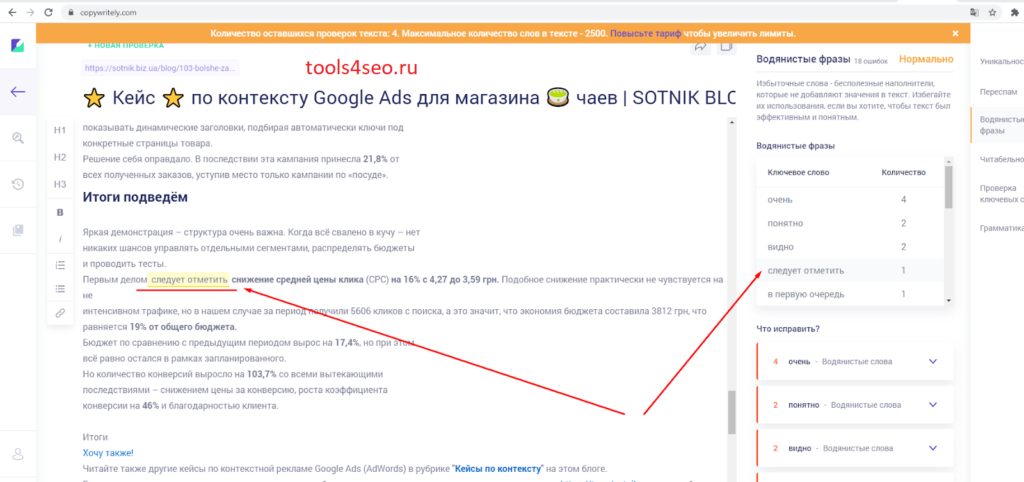Image resolution: width=1024 pixels, height=482 pixels.
Task: Open the 'Кейсы по контексту' link
Action: coord(499,469)
